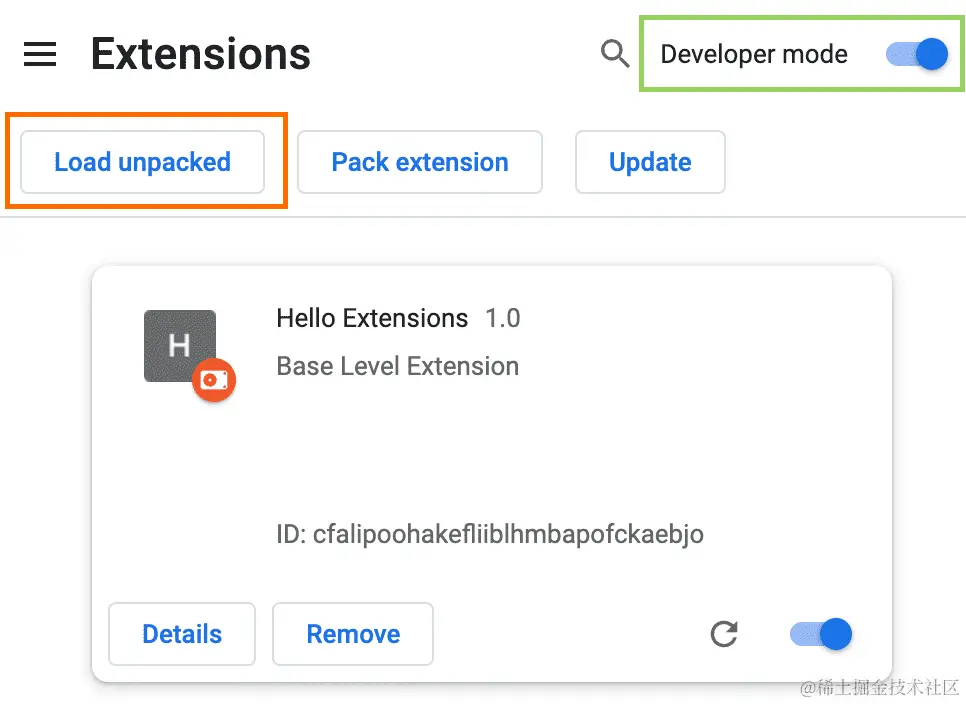Reload the Hello Extensions extension

click(724, 633)
